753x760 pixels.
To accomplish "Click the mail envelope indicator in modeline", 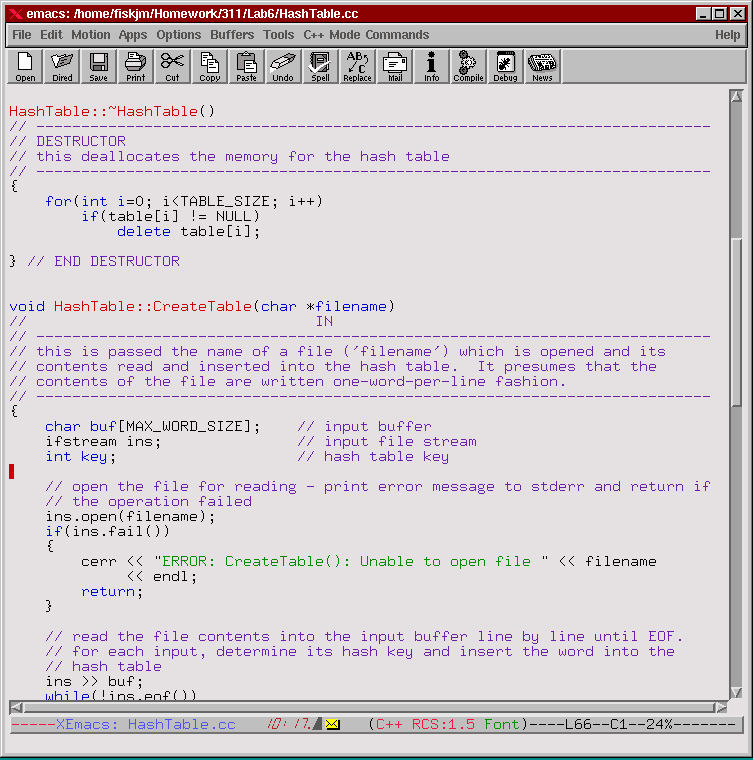I will tap(333, 724).
